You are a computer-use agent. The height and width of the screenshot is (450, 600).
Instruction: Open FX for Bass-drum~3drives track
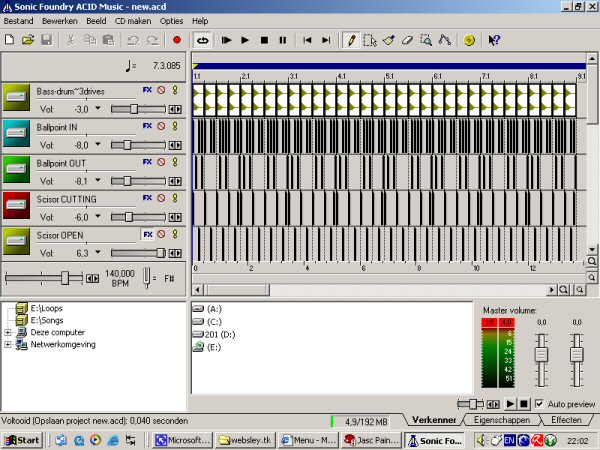click(x=147, y=90)
